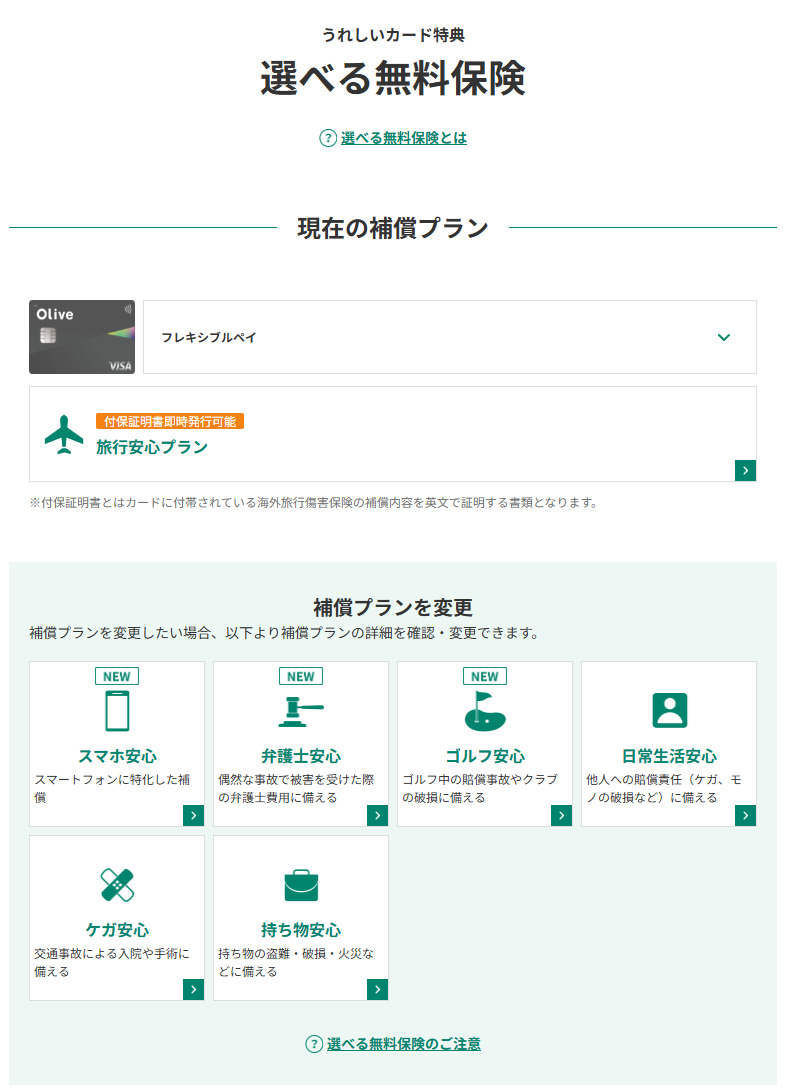Open the フレキシブルペイ card dropdown
The width and height of the screenshot is (786, 1092).
[x=449, y=337]
